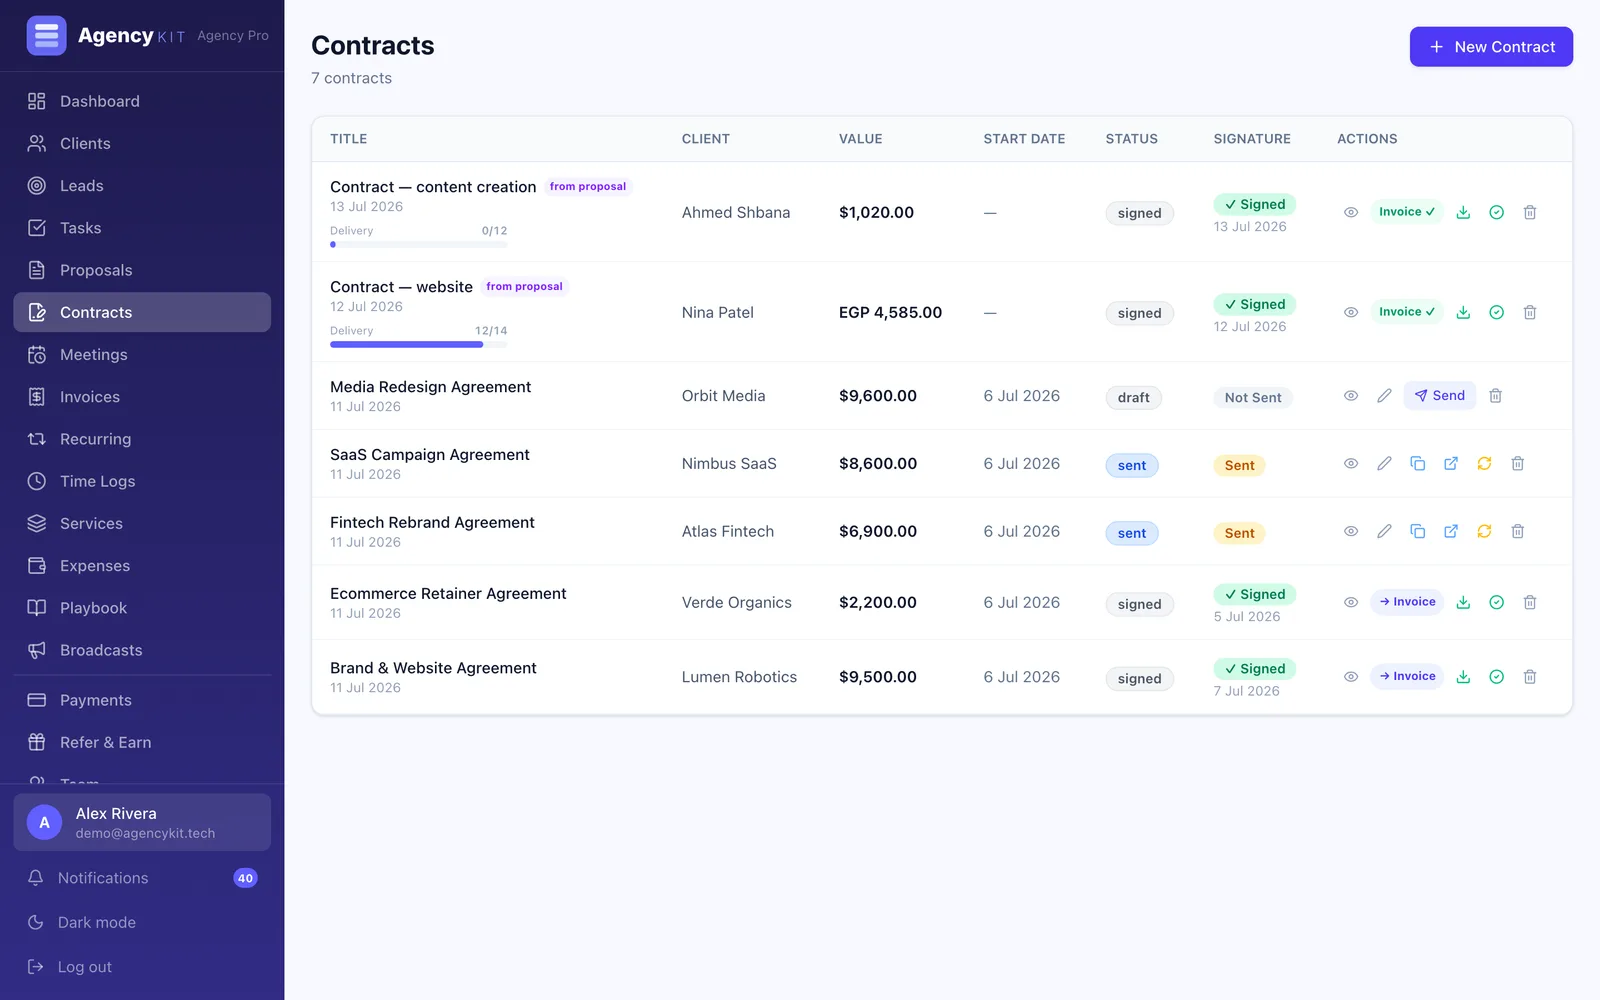The height and width of the screenshot is (1000, 1600).
Task: Create invoice for Verde Organics contract
Action: 1407,602
